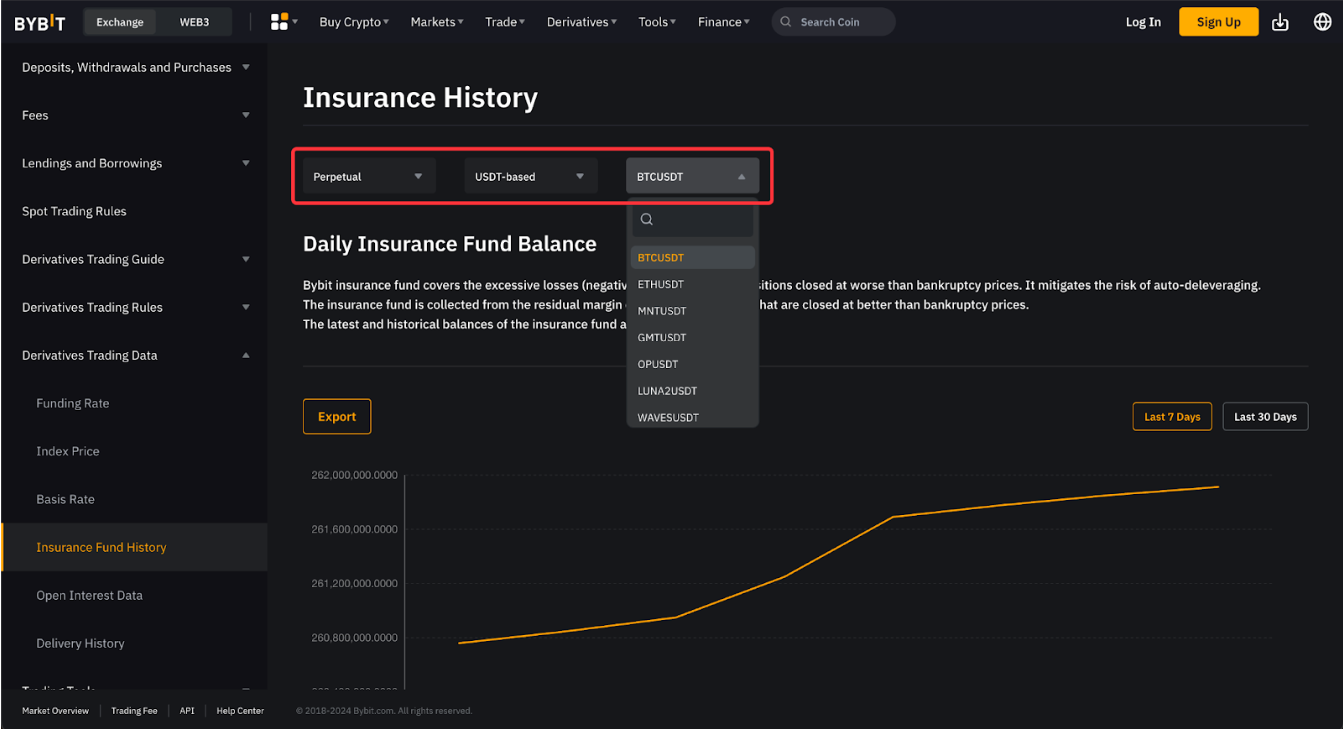Open the apps grid menu

(278, 21)
